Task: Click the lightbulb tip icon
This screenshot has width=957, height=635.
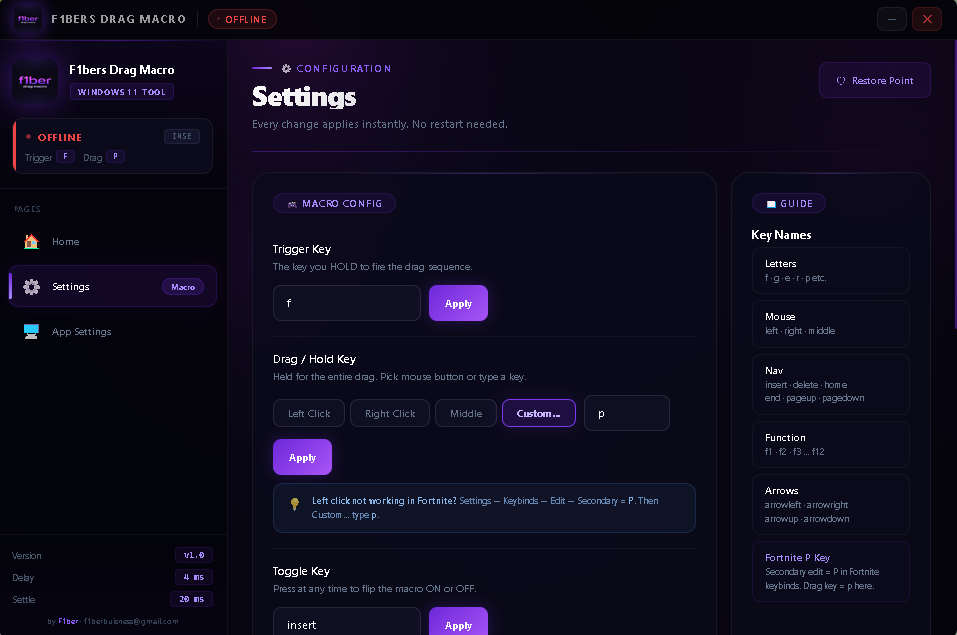Action: point(295,504)
